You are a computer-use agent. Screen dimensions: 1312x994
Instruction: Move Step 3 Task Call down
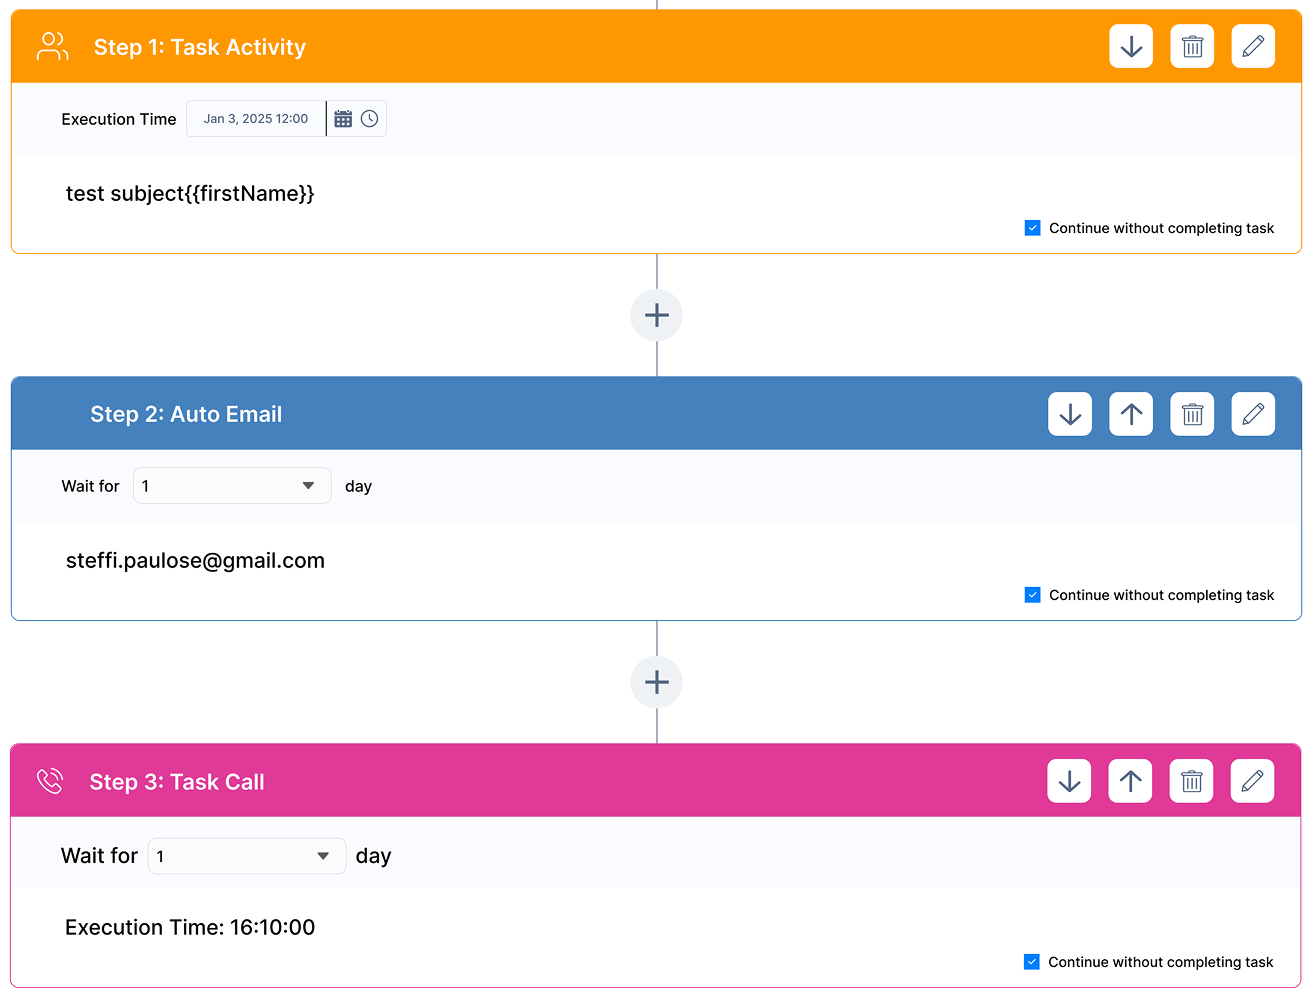coord(1069,781)
